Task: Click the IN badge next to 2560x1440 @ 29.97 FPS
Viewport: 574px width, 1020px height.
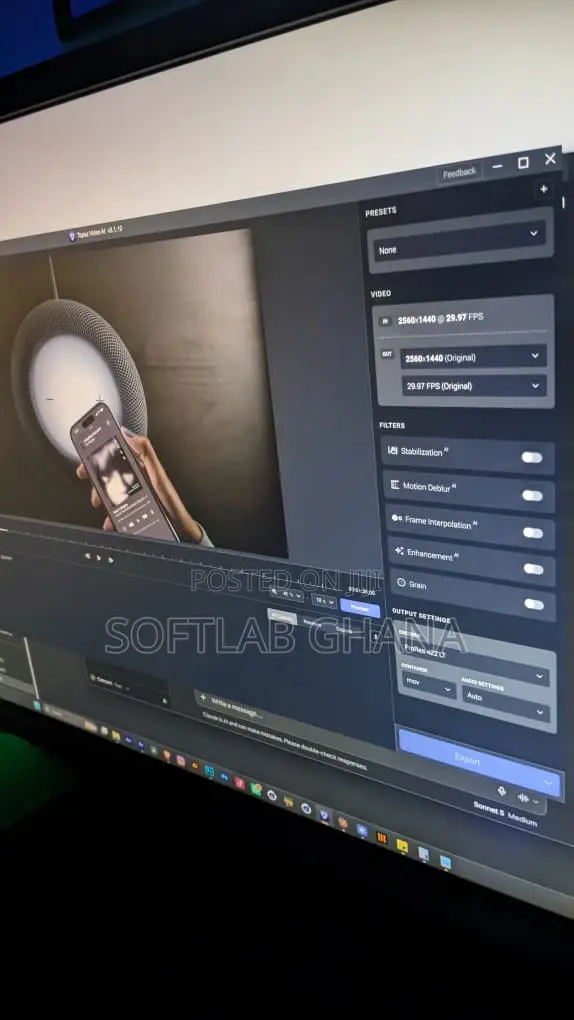Action: click(385, 321)
